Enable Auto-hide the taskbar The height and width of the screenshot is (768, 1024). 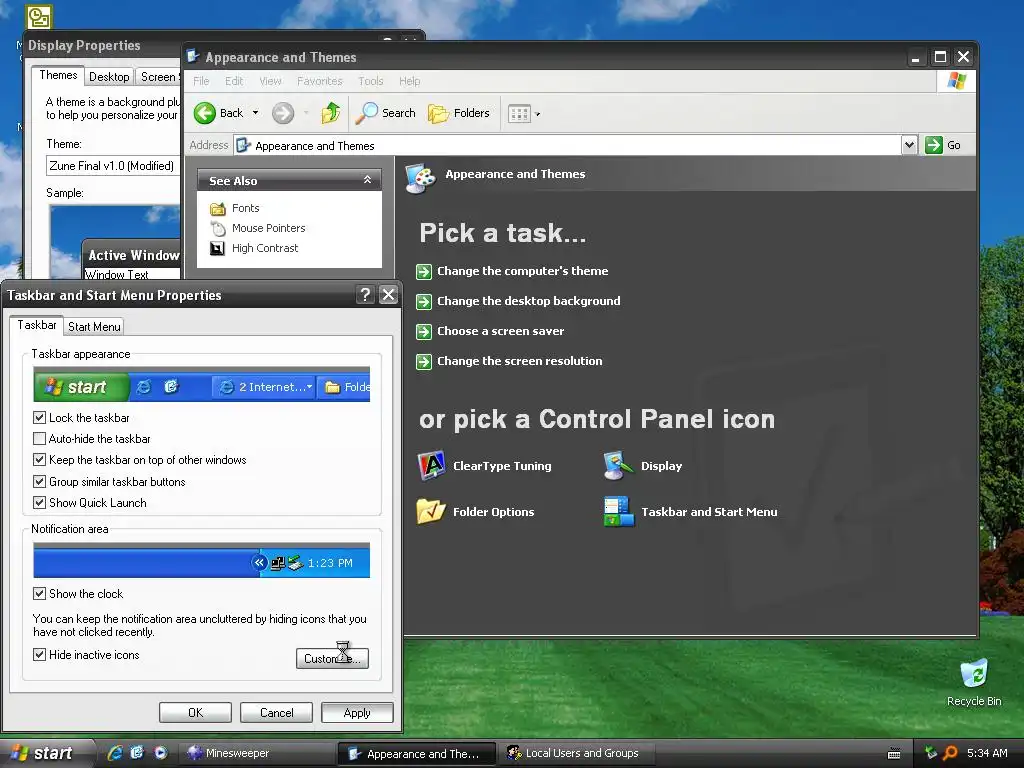[39, 438]
